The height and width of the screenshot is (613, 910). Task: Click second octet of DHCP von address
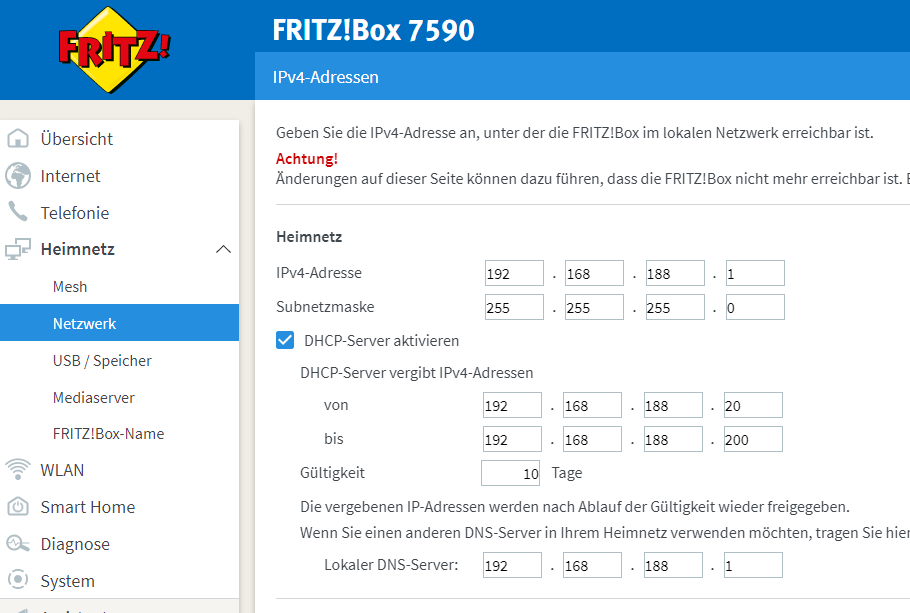tap(593, 405)
